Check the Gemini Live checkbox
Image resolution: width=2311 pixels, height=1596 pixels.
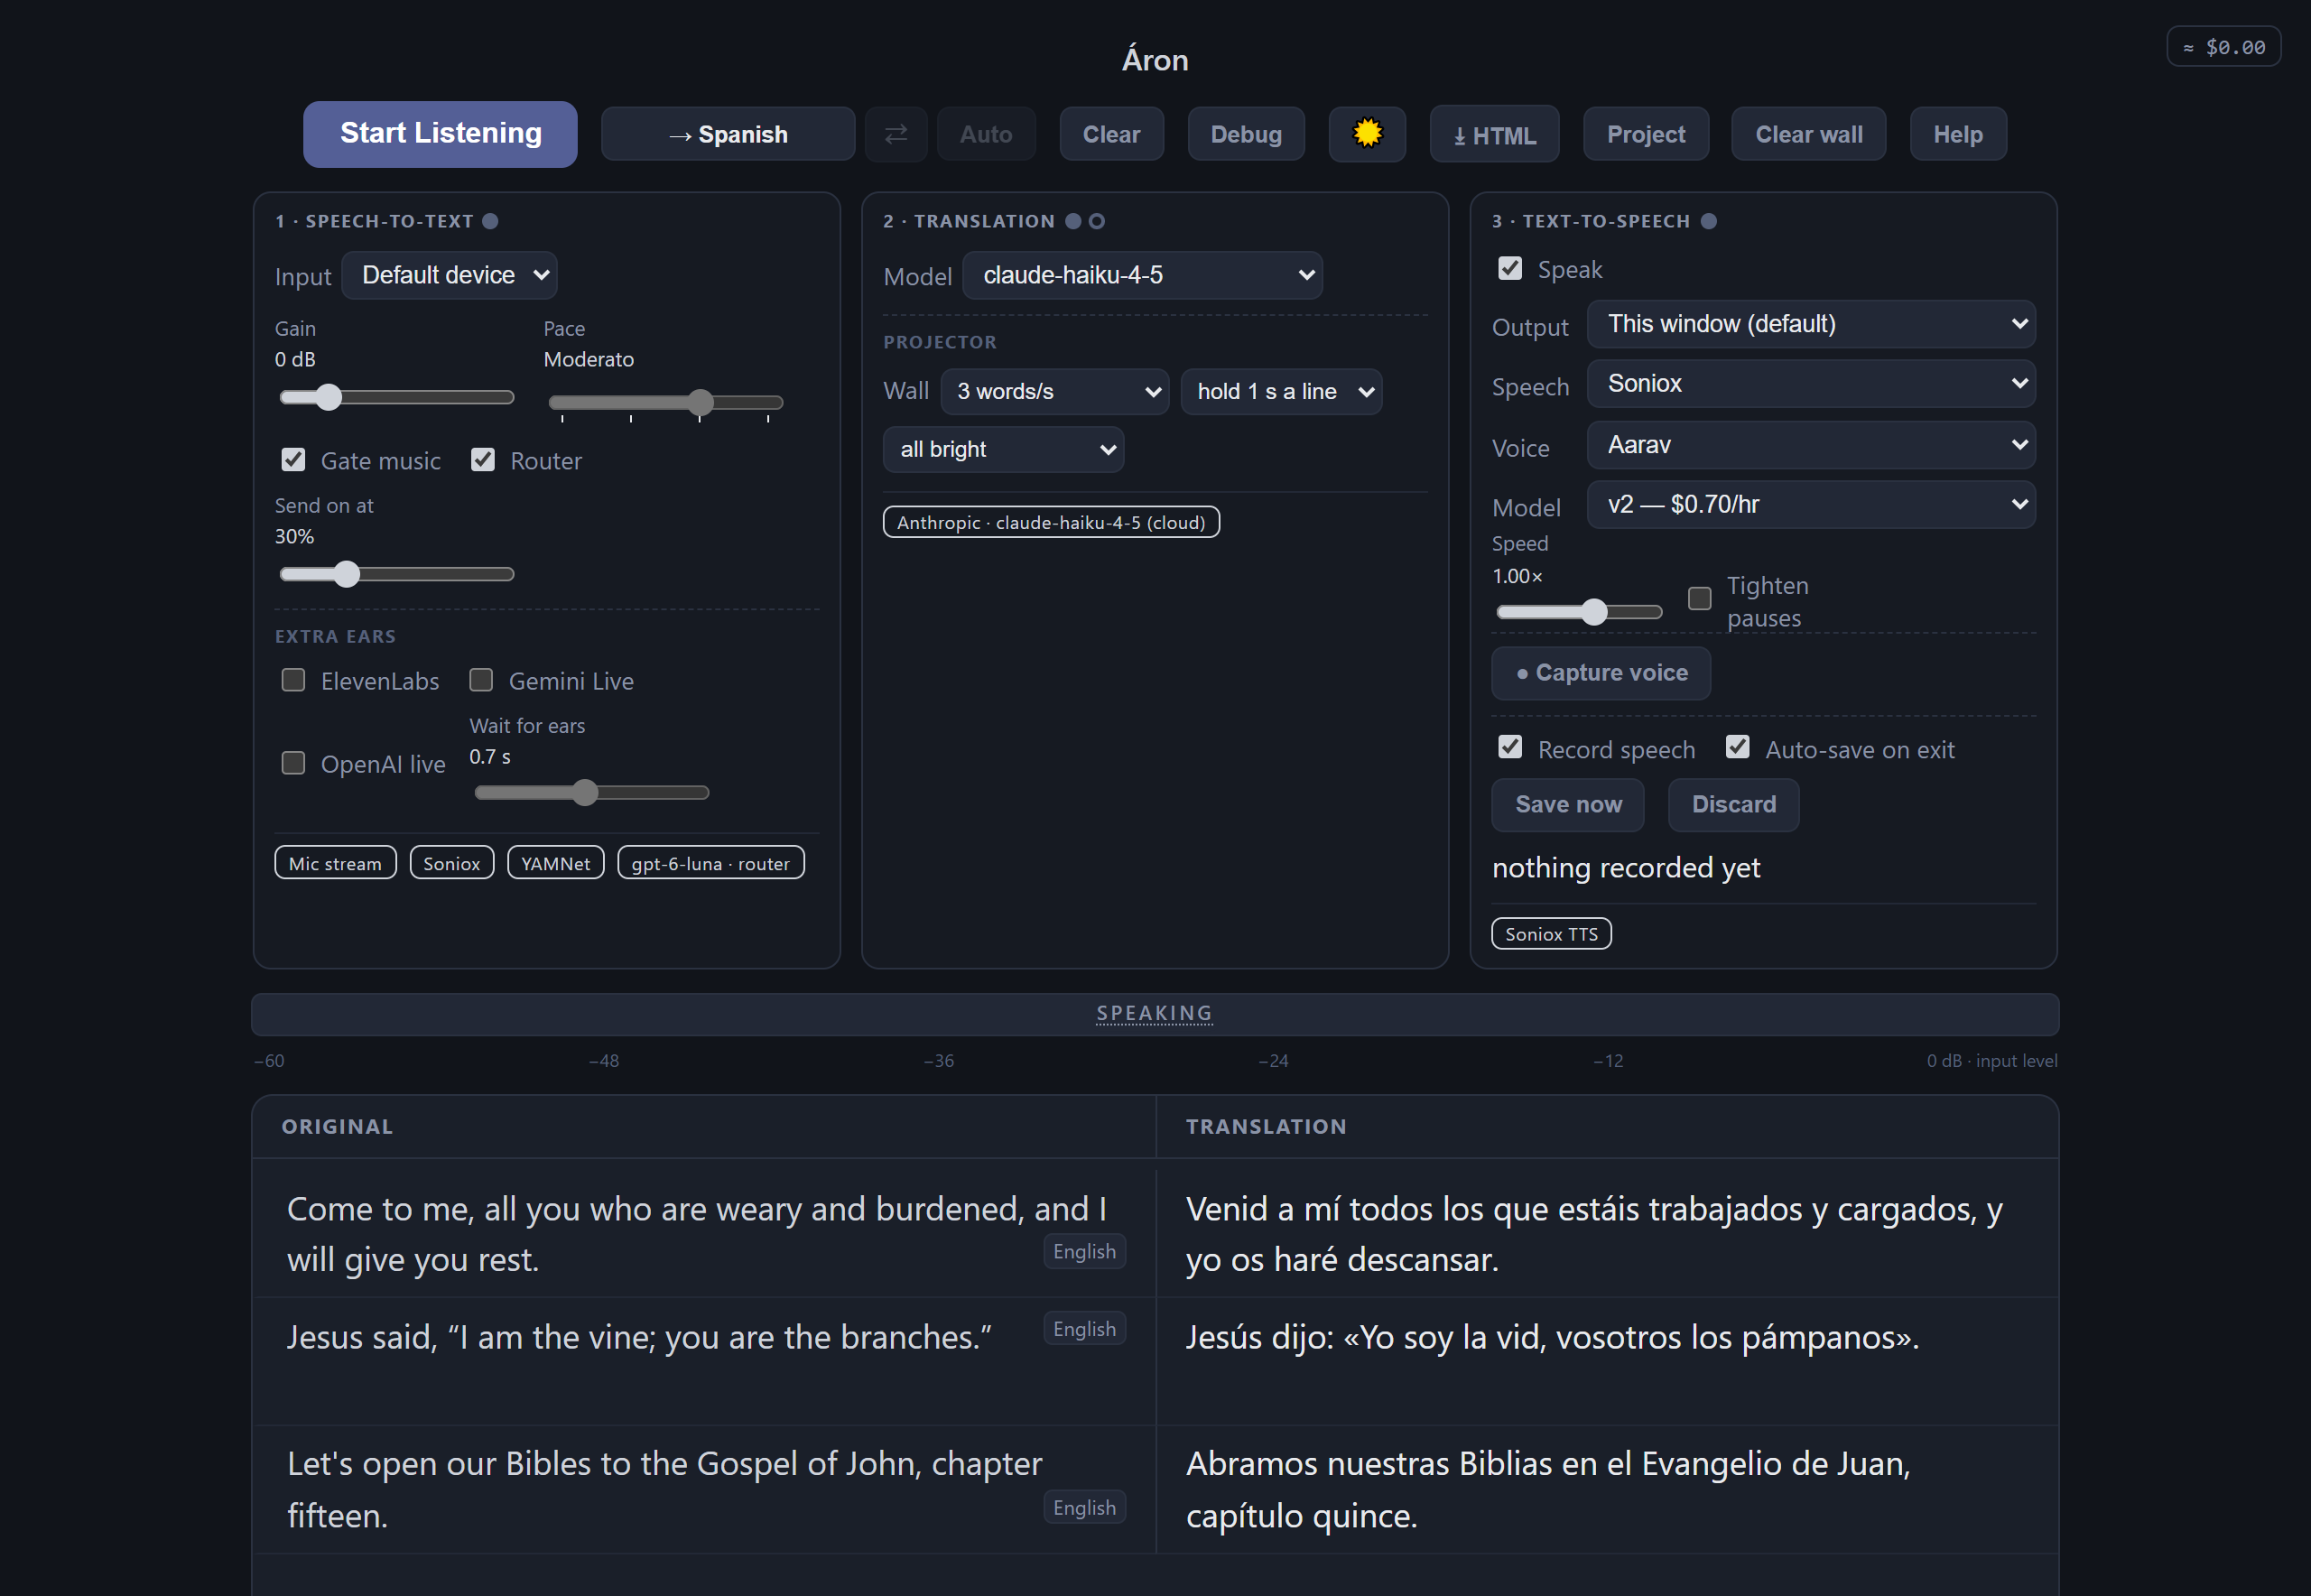pyautogui.click(x=481, y=680)
